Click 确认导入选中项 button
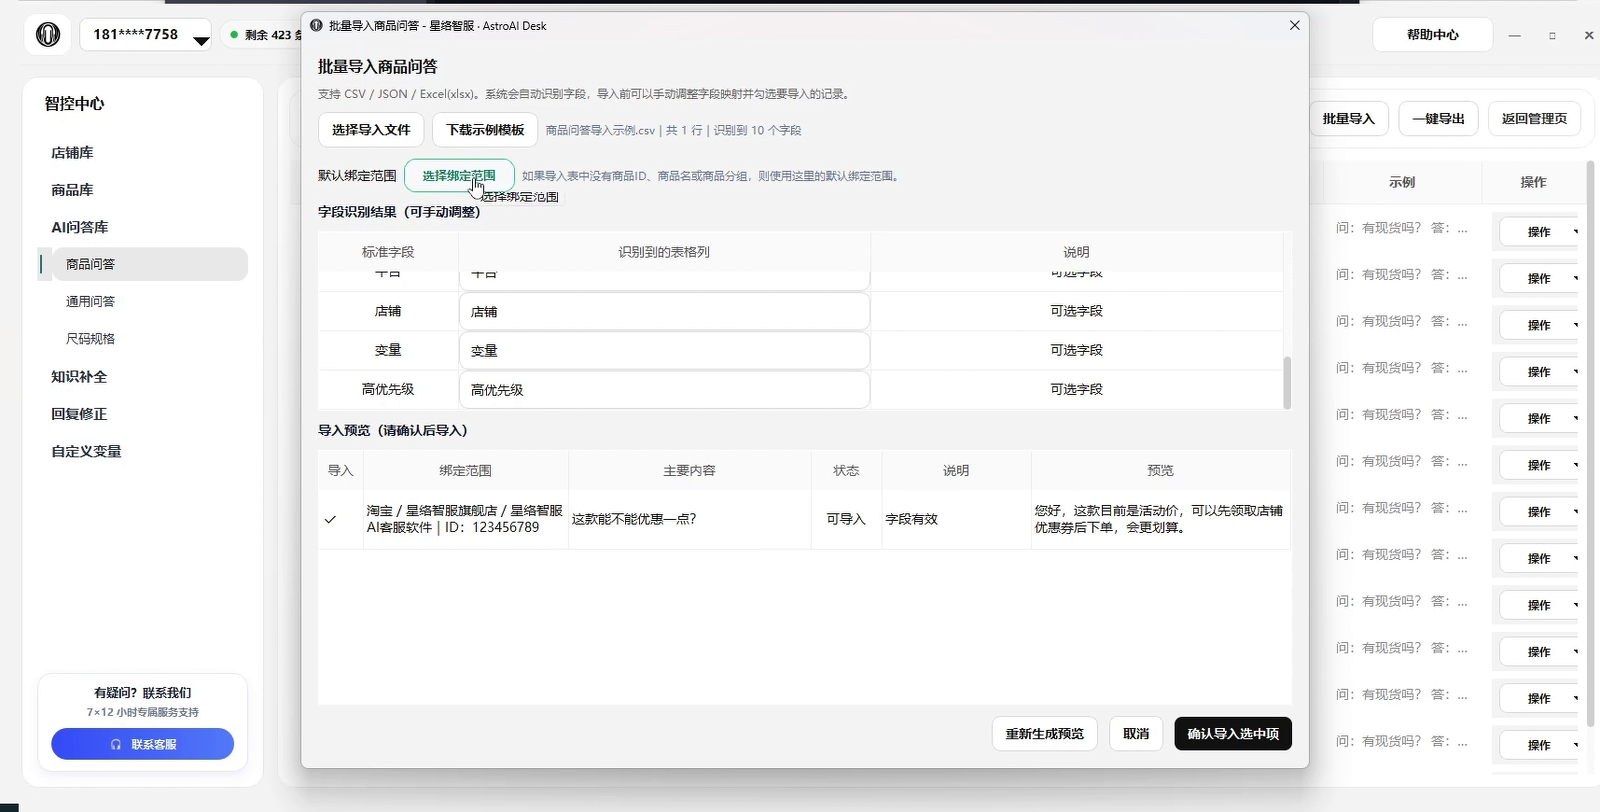 tap(1233, 733)
